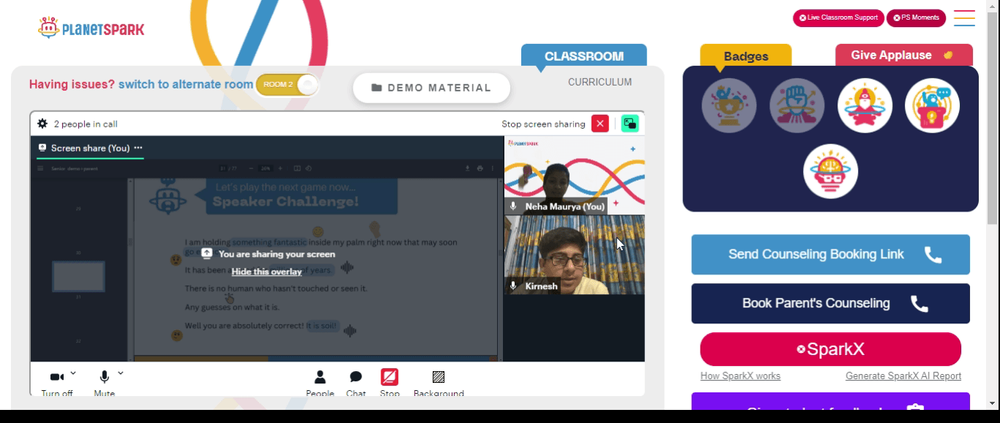The image size is (1000, 423).
Task: Click Neha Maurya's microphone status icon
Action: (513, 207)
